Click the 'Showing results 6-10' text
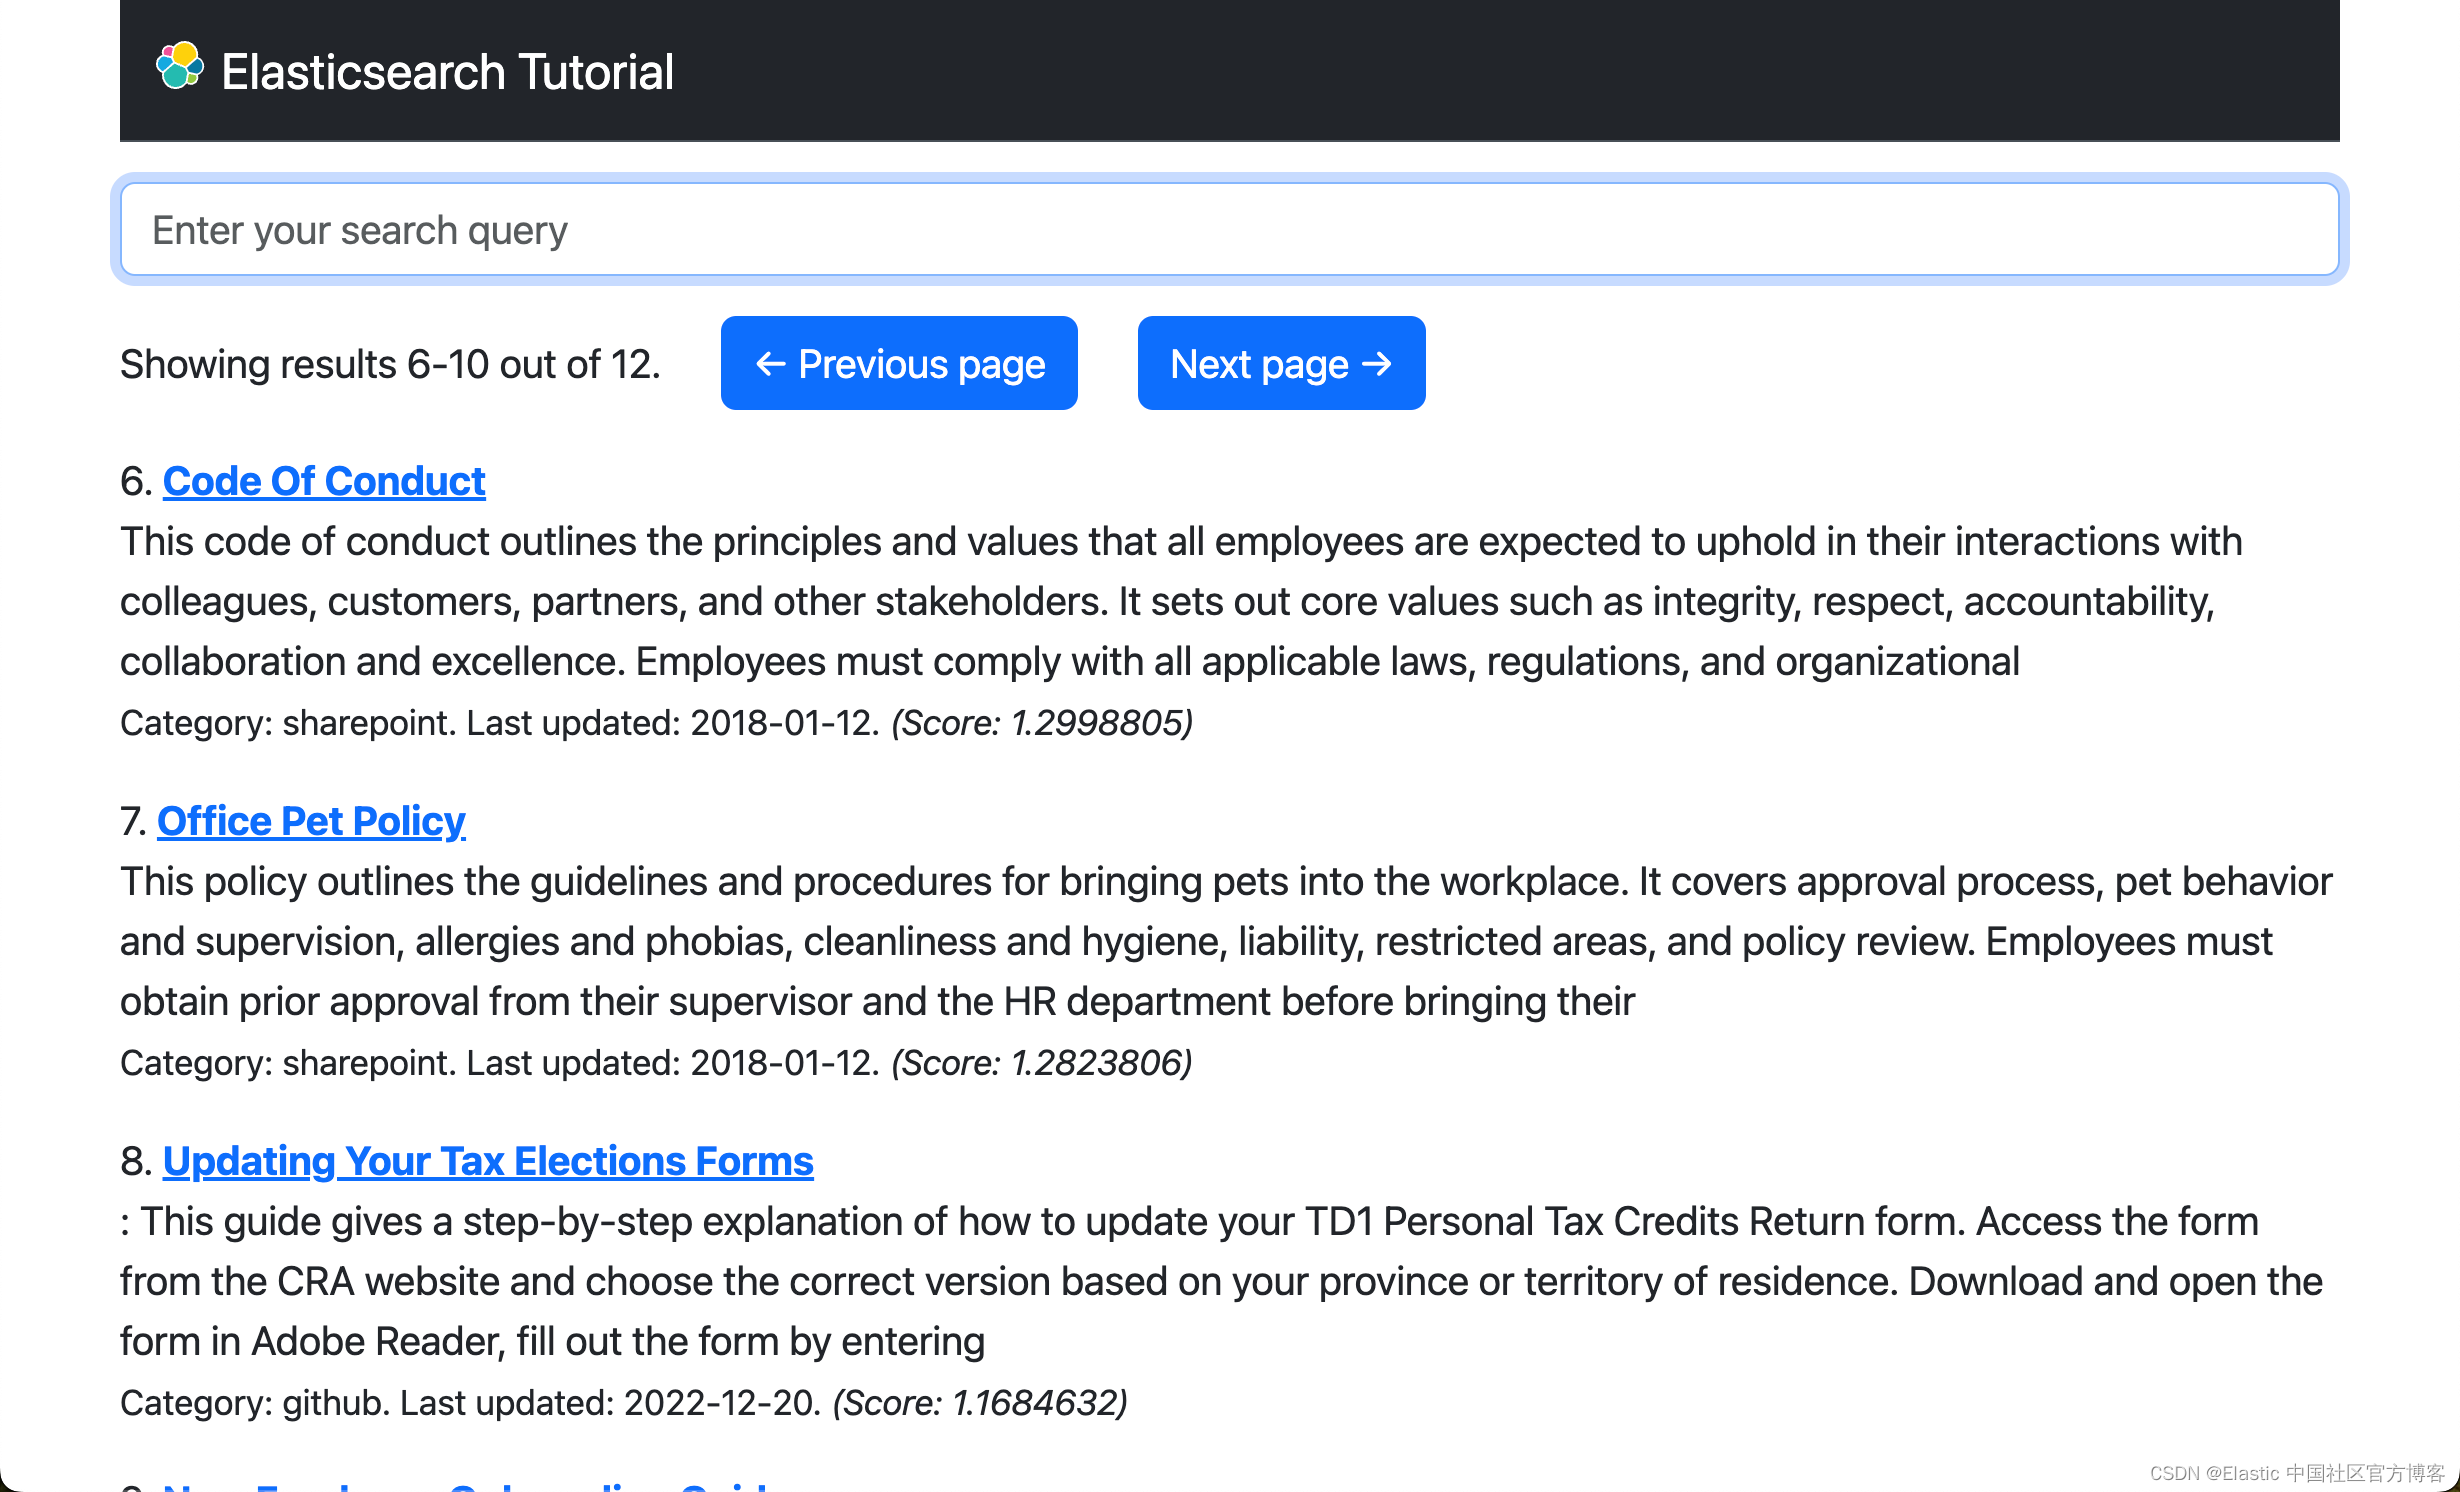The width and height of the screenshot is (2460, 1492). point(390,364)
